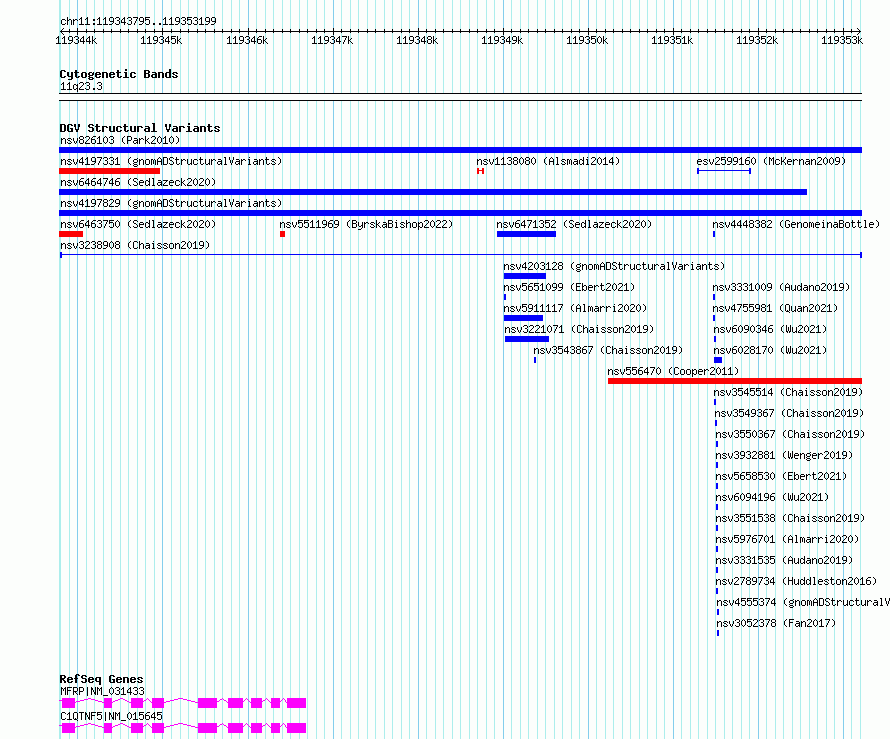Click the DGV Structural Variants track title
This screenshot has height=739, width=890.
point(140,128)
